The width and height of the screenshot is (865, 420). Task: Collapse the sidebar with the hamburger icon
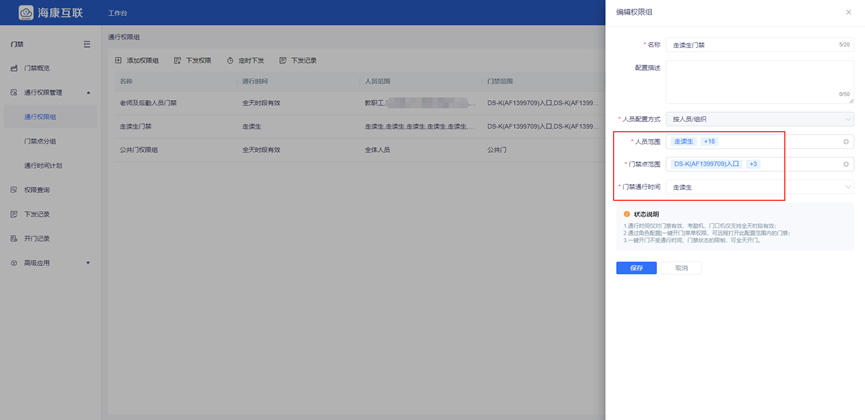(87, 45)
